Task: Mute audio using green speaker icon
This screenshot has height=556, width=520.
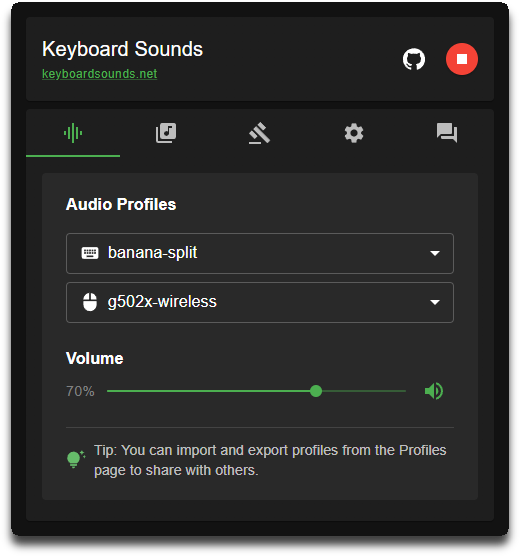Action: point(434,391)
